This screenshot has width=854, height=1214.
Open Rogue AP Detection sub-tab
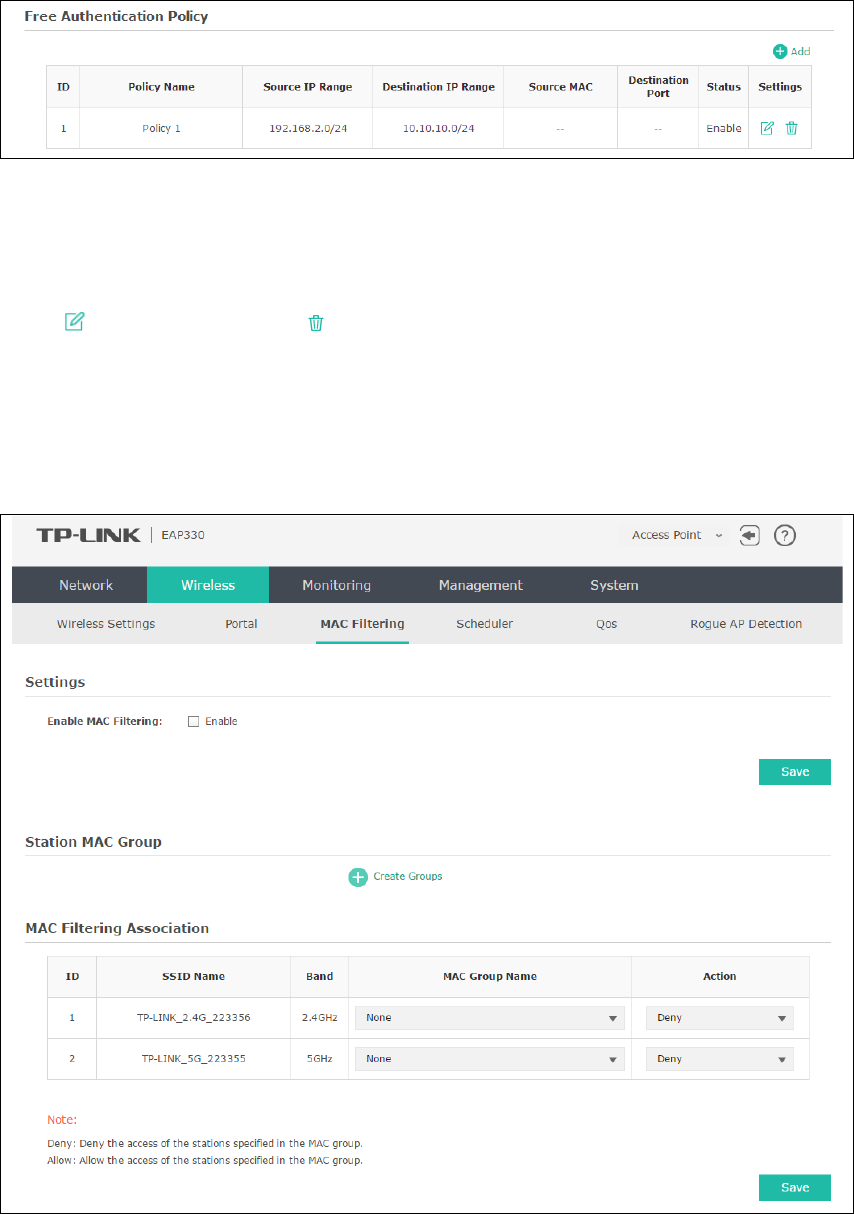point(746,624)
